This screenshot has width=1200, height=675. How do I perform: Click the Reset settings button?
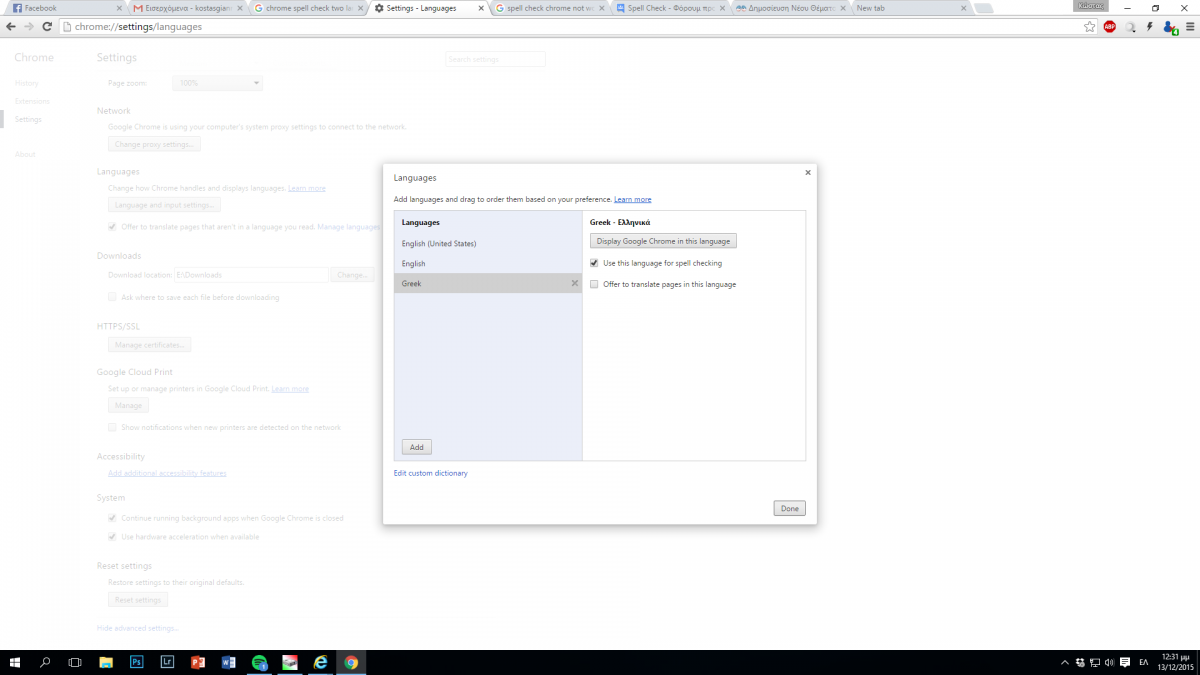[138, 600]
